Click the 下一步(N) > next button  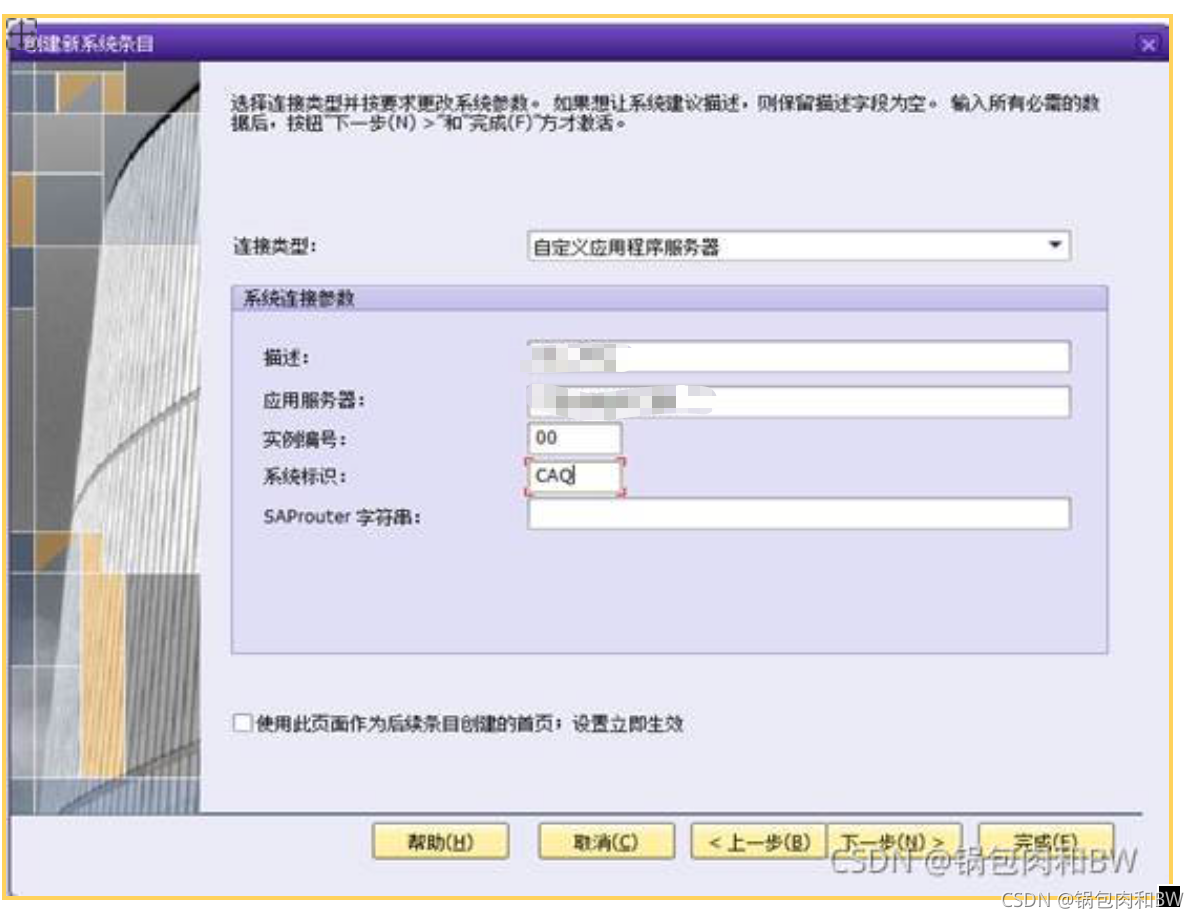click(893, 842)
